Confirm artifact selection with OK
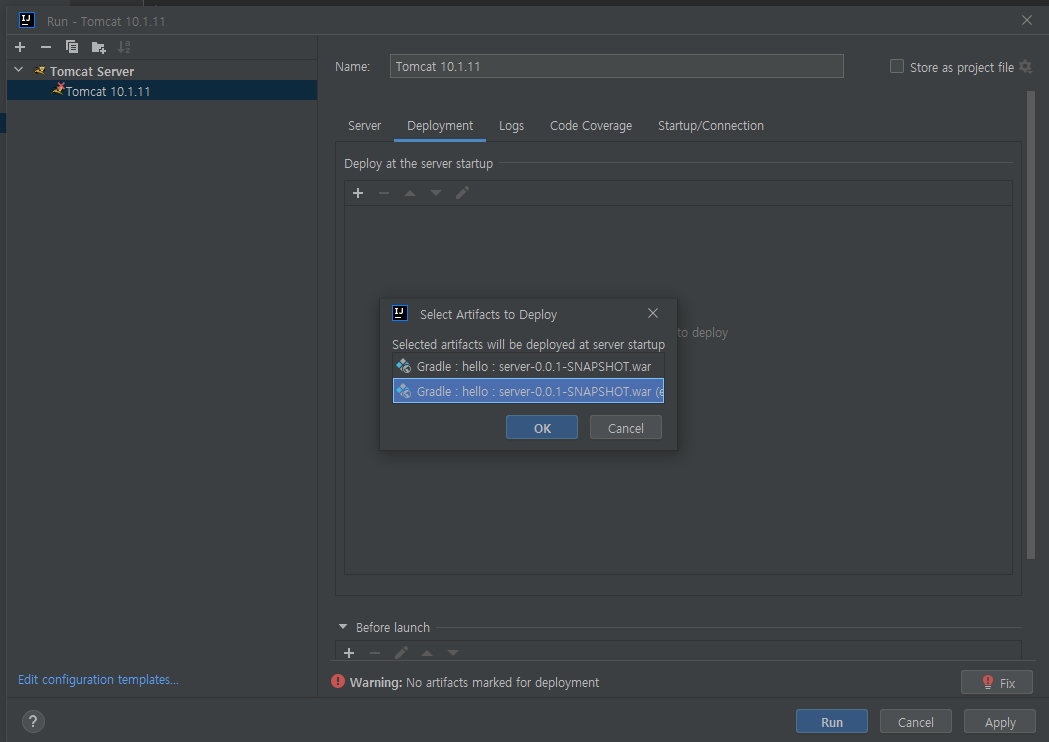 pyautogui.click(x=542, y=428)
